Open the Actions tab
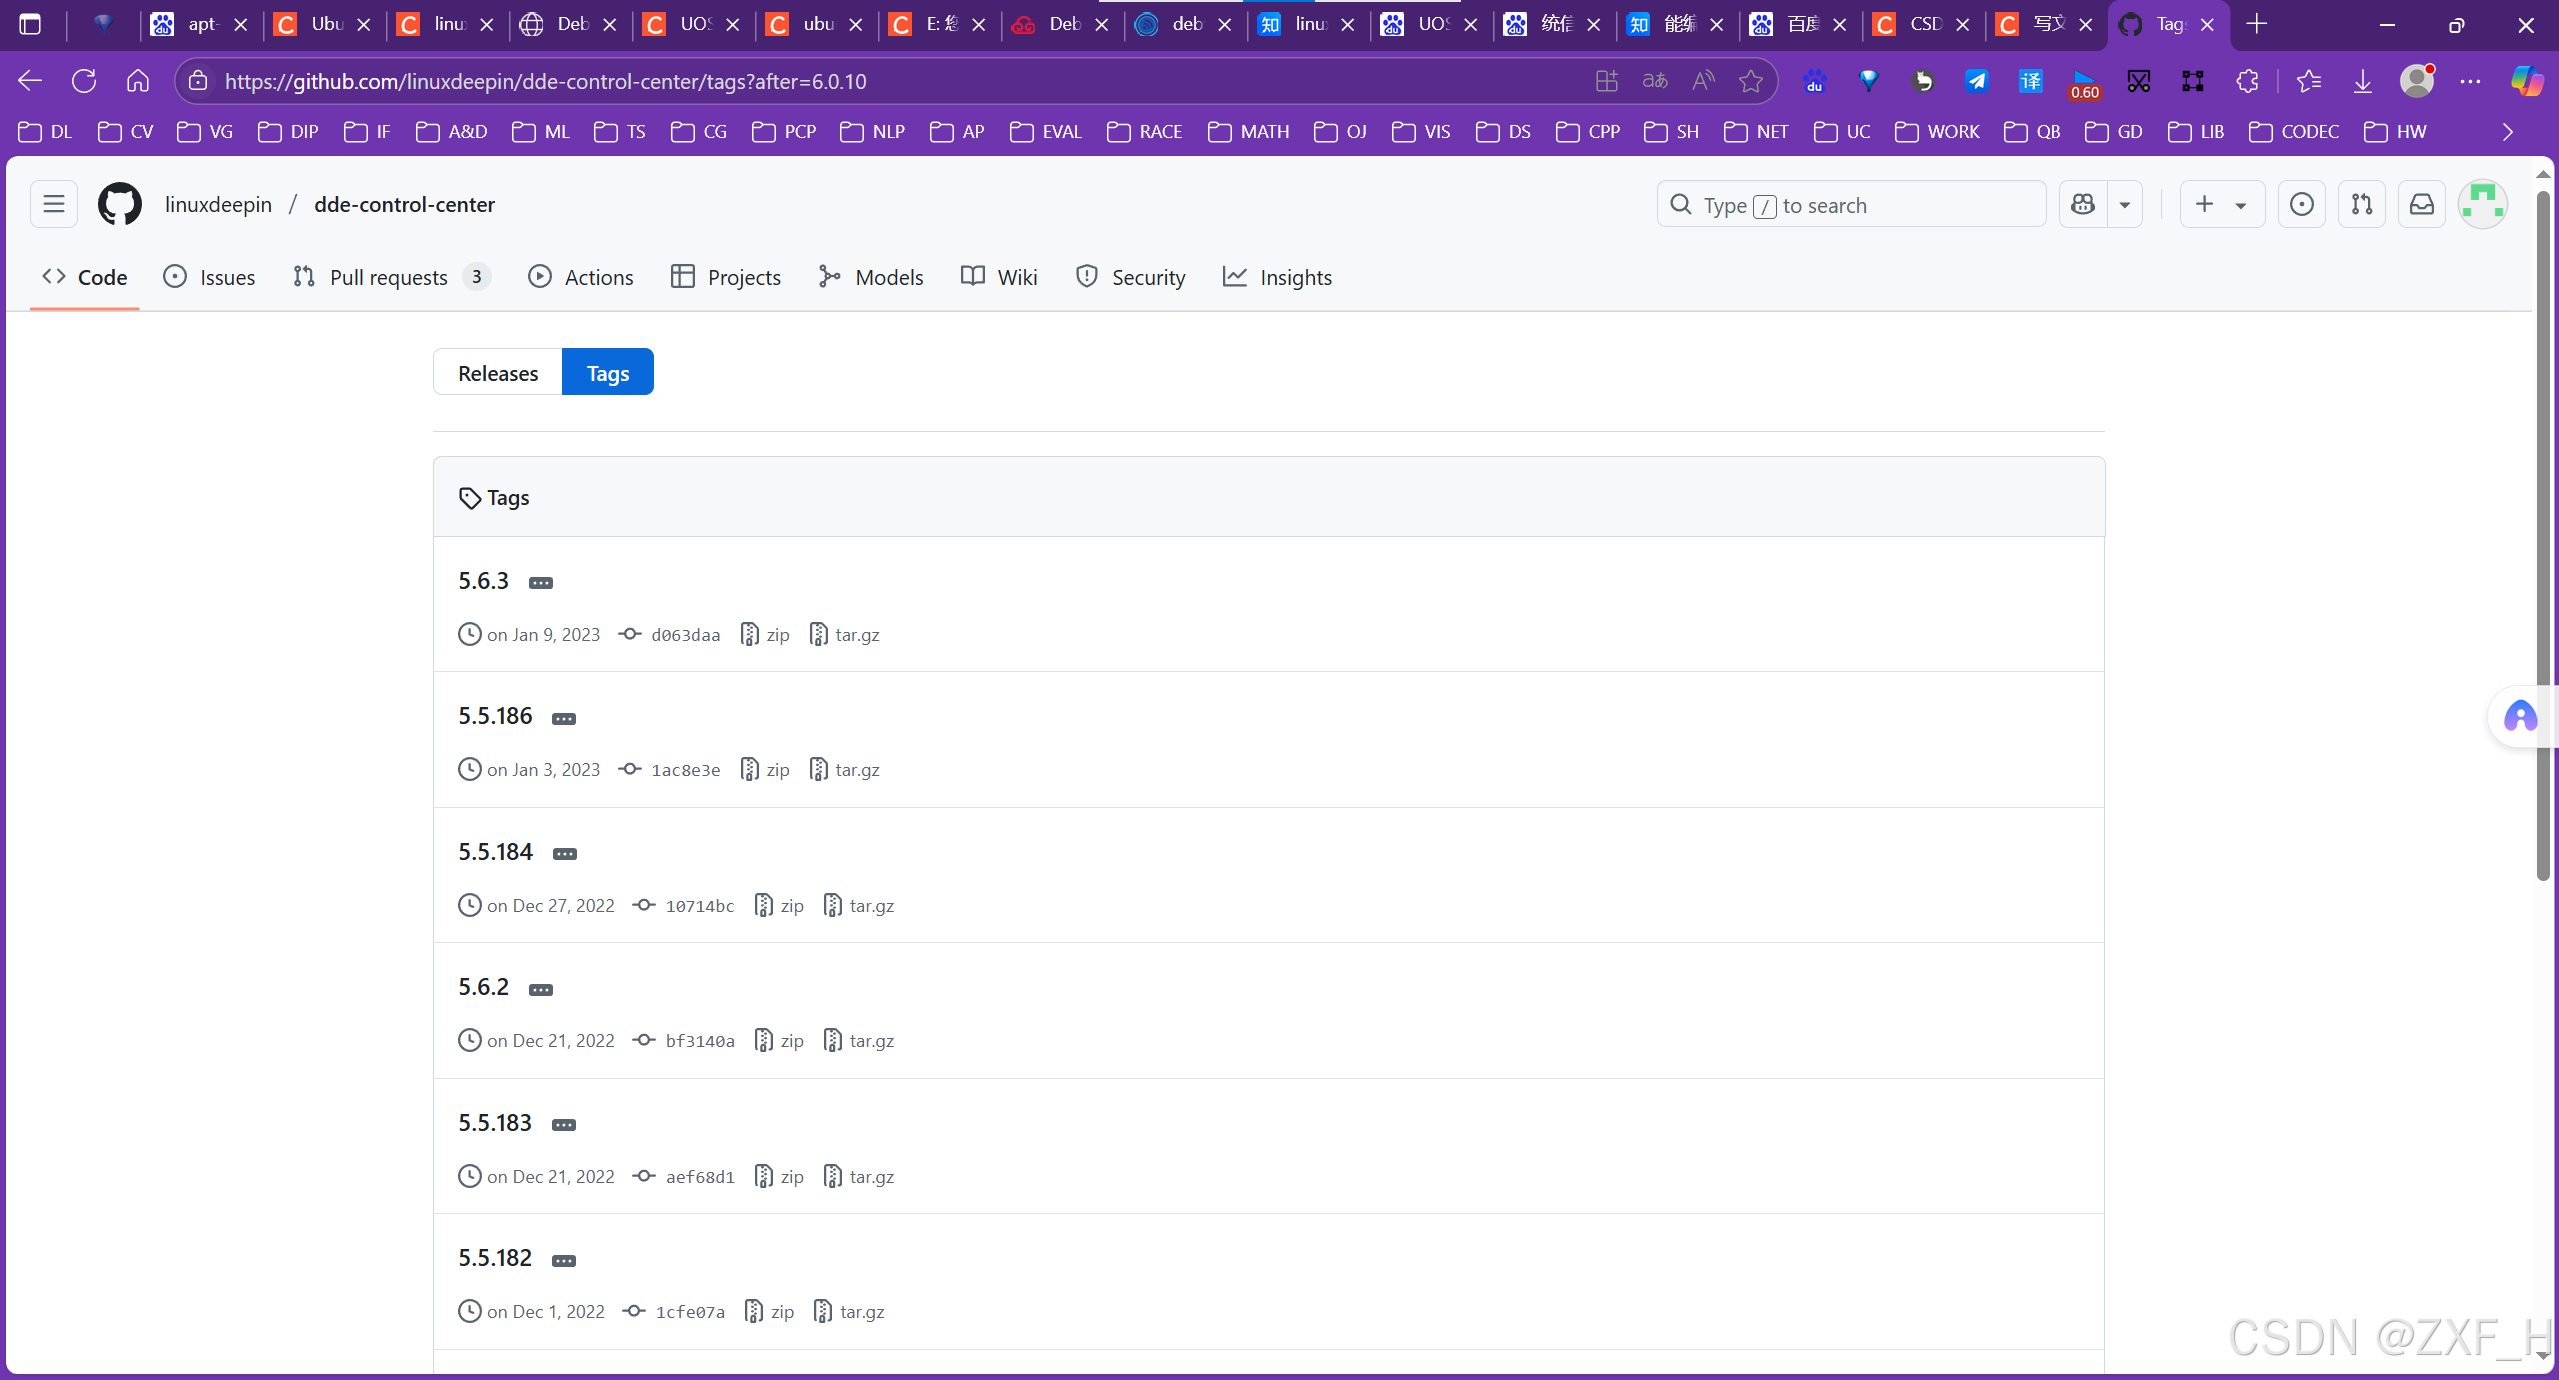 click(x=581, y=277)
